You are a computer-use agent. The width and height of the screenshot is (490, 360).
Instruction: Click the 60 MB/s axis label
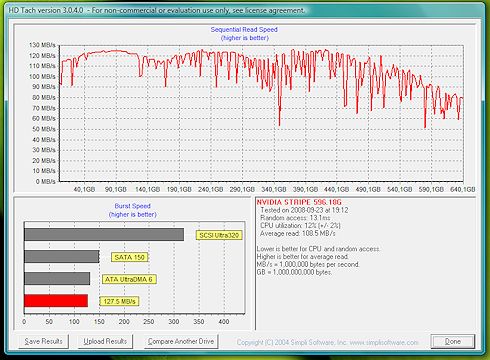pyautogui.click(x=44, y=119)
